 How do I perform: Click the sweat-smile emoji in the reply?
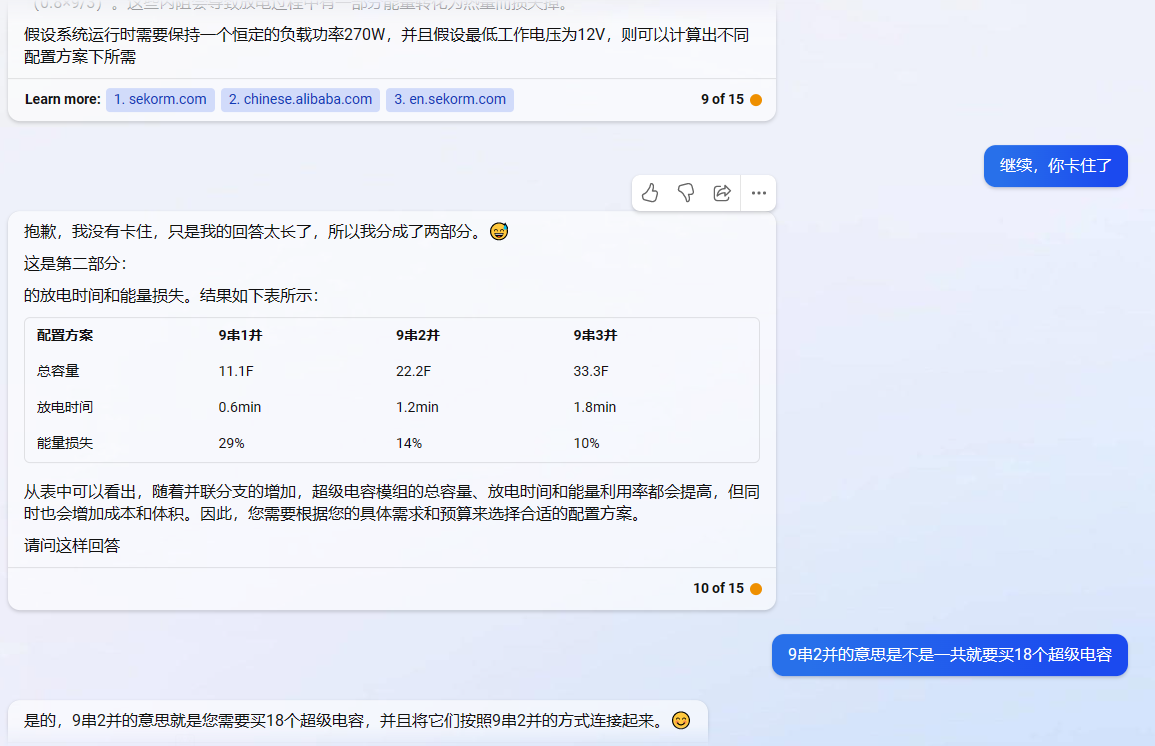pyautogui.click(x=499, y=231)
